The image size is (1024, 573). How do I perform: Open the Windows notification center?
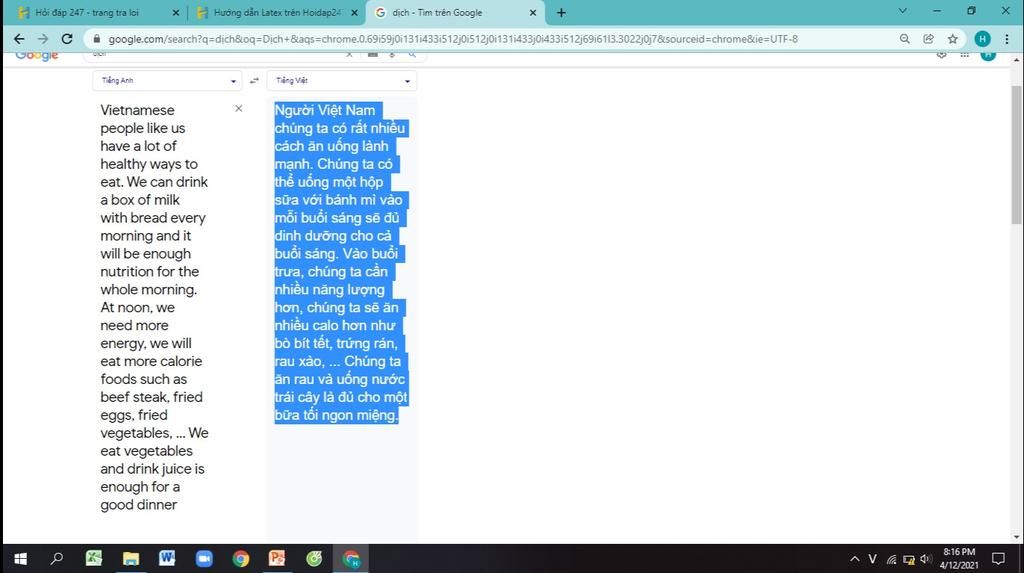click(998, 559)
